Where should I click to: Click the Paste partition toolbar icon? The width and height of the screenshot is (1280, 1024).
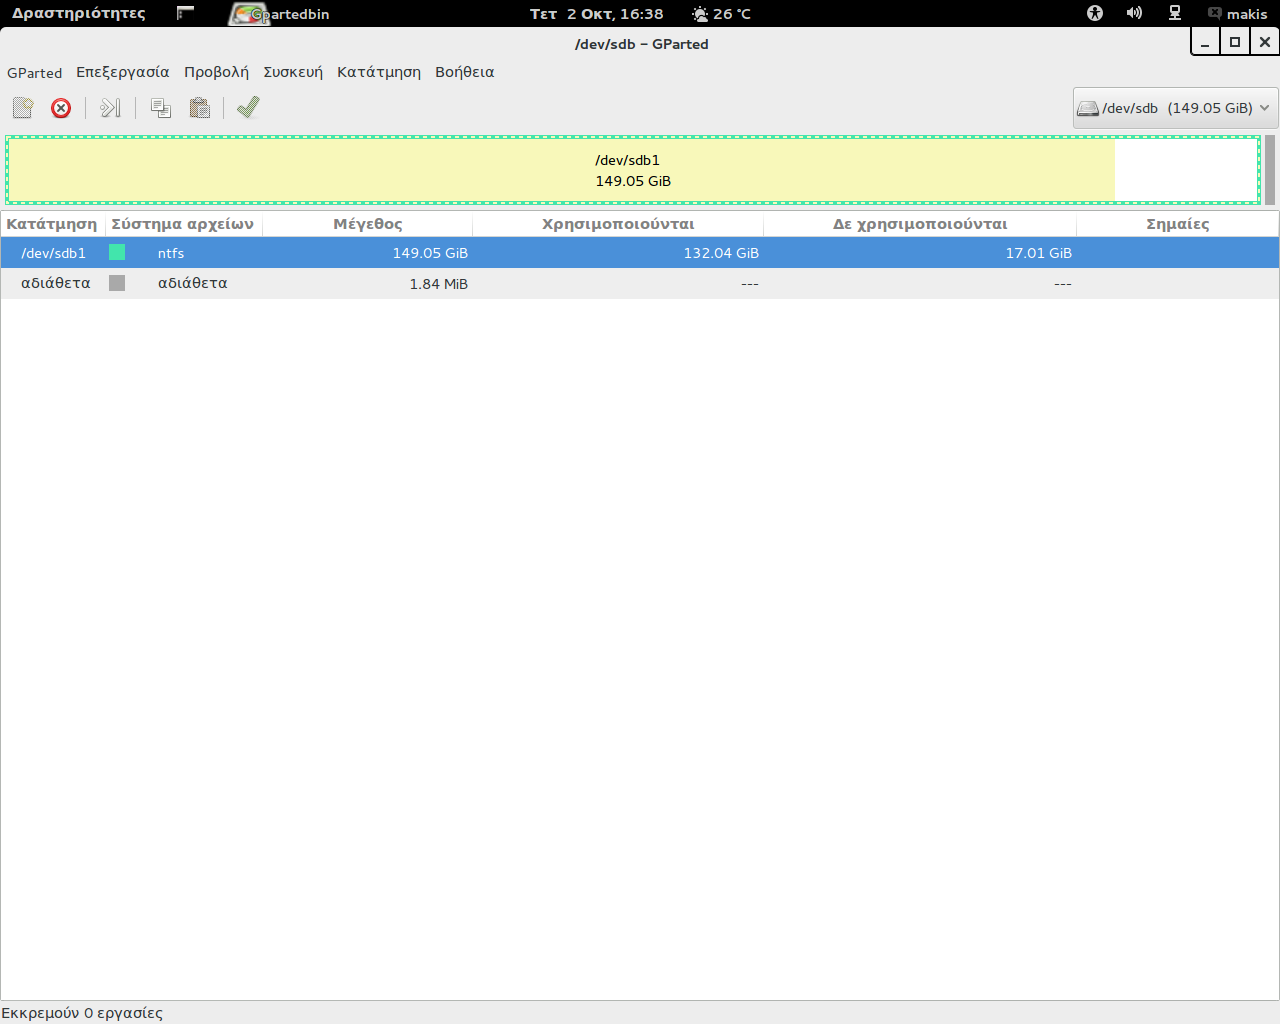coord(200,108)
